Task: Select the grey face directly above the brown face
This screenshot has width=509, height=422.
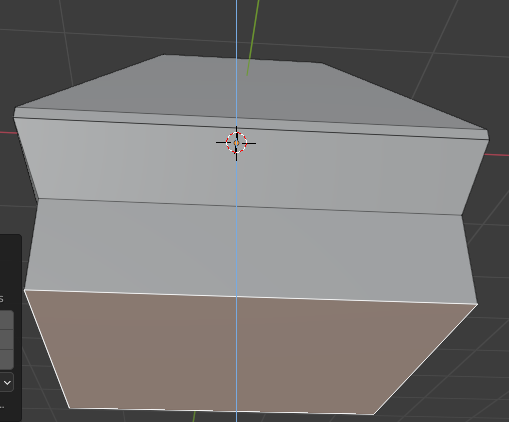Action: coord(250,252)
